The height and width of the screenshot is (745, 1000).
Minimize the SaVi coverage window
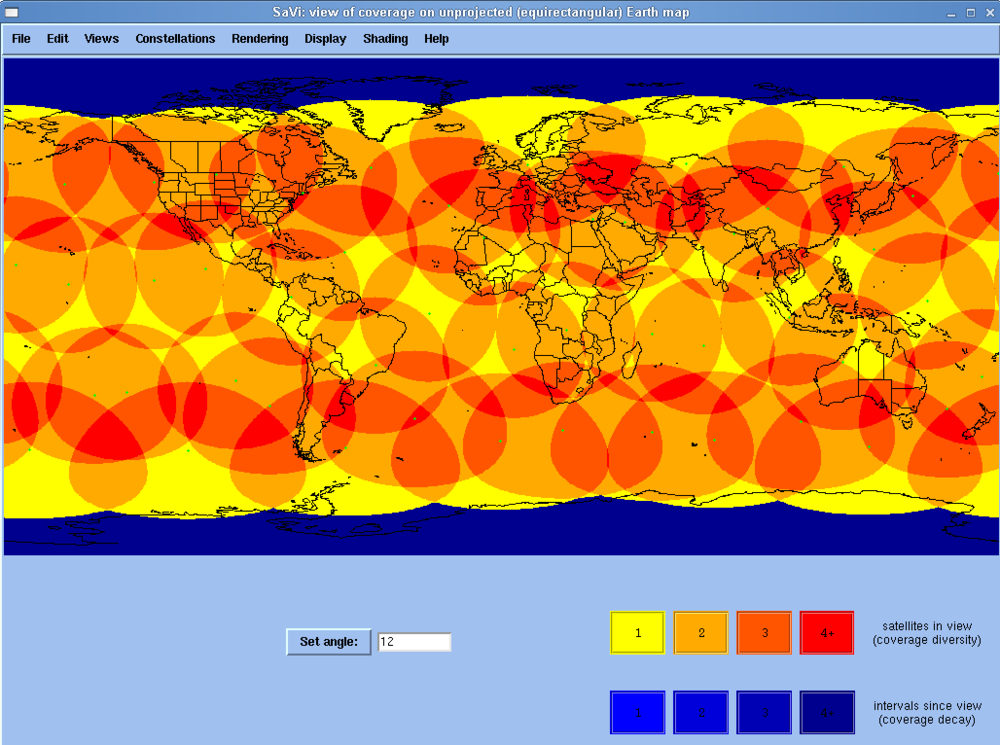952,13
